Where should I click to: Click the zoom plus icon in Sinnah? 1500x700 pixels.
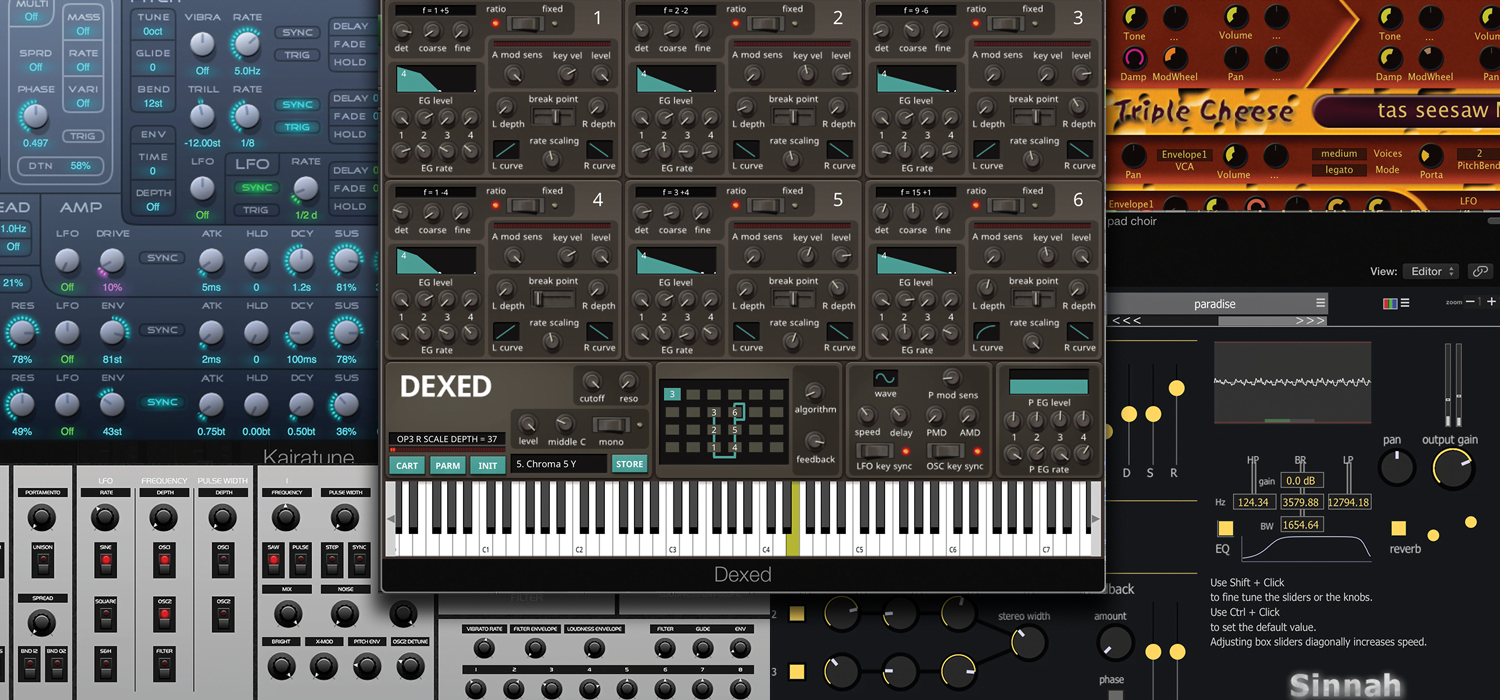coord(1491,302)
